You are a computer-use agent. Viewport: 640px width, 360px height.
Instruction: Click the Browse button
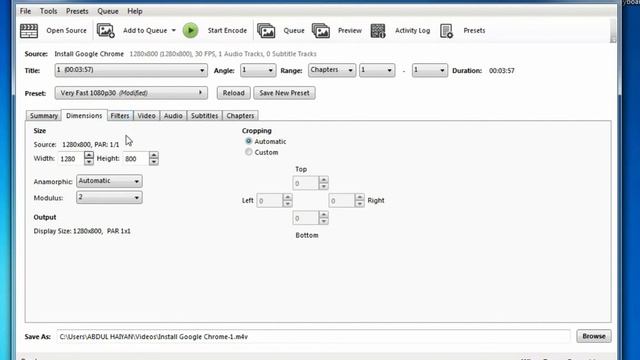pos(594,336)
